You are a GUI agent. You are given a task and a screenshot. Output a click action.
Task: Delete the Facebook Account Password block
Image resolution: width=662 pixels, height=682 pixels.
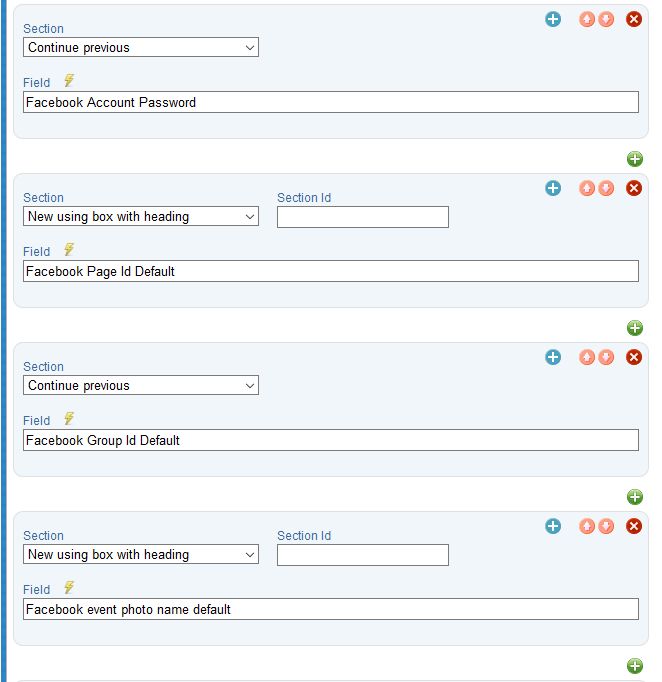click(634, 19)
